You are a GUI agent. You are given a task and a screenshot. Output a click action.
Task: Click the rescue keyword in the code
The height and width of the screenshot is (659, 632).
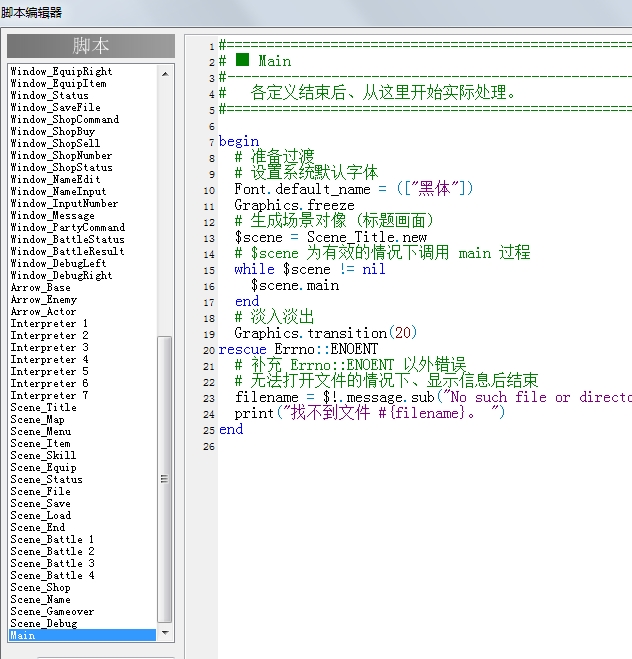pos(242,349)
